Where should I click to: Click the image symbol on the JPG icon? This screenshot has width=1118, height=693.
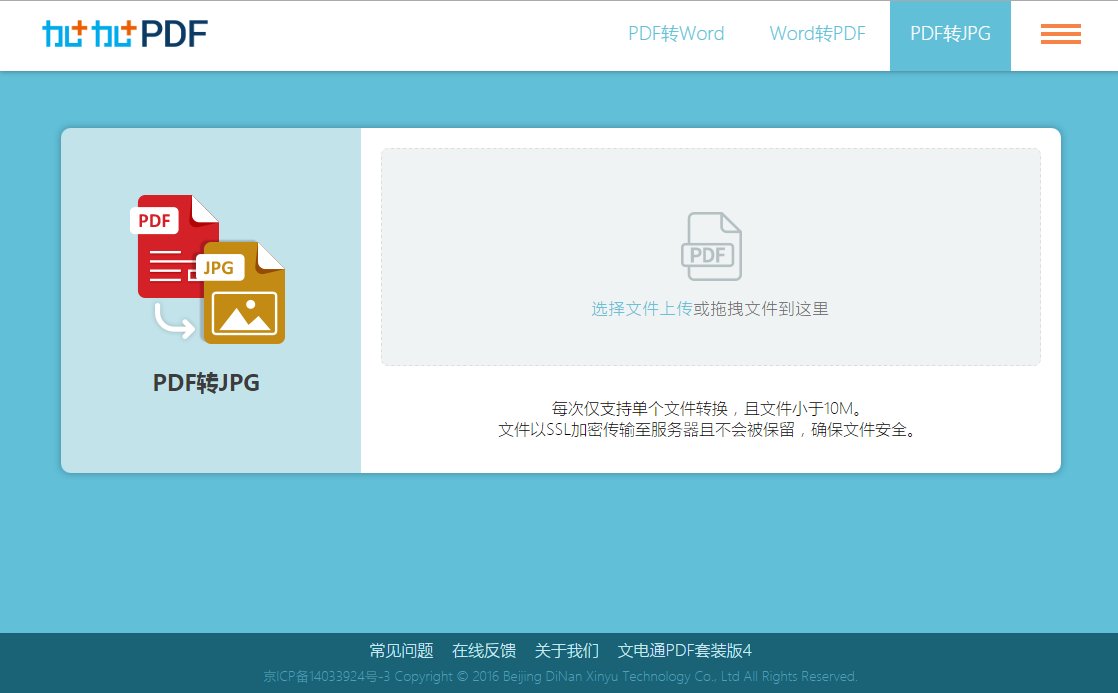pyautogui.click(x=243, y=315)
